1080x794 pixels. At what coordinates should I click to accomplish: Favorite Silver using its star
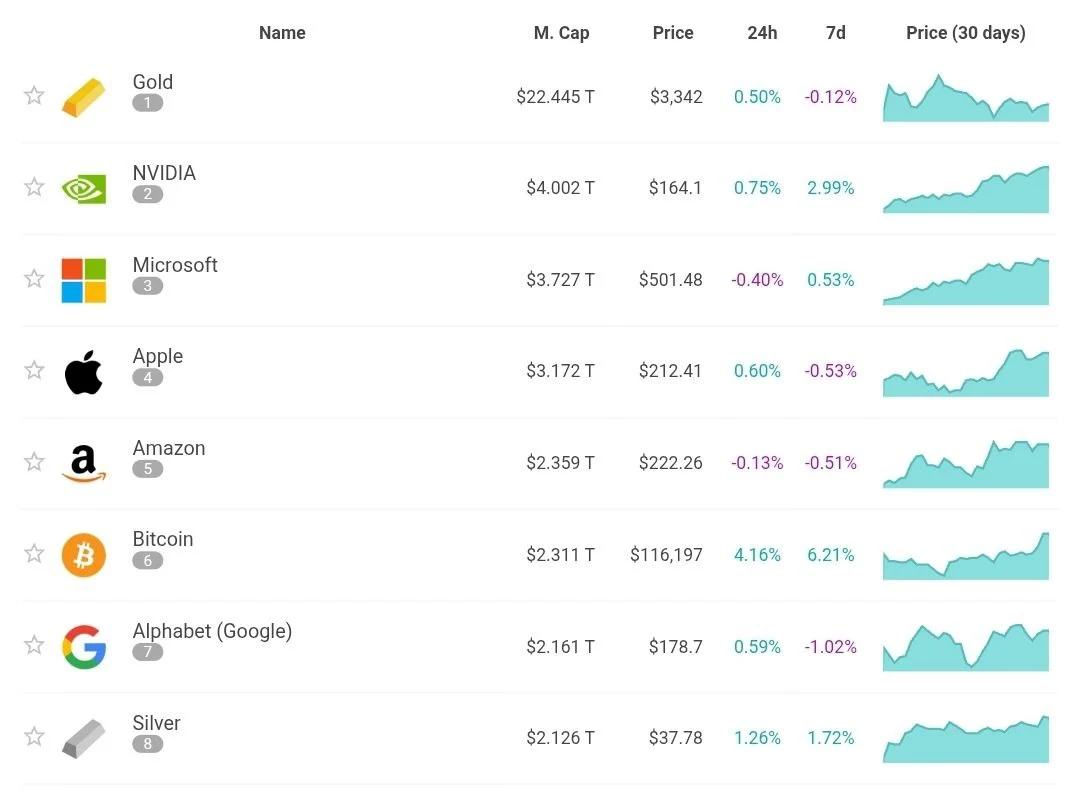pyautogui.click(x=34, y=737)
